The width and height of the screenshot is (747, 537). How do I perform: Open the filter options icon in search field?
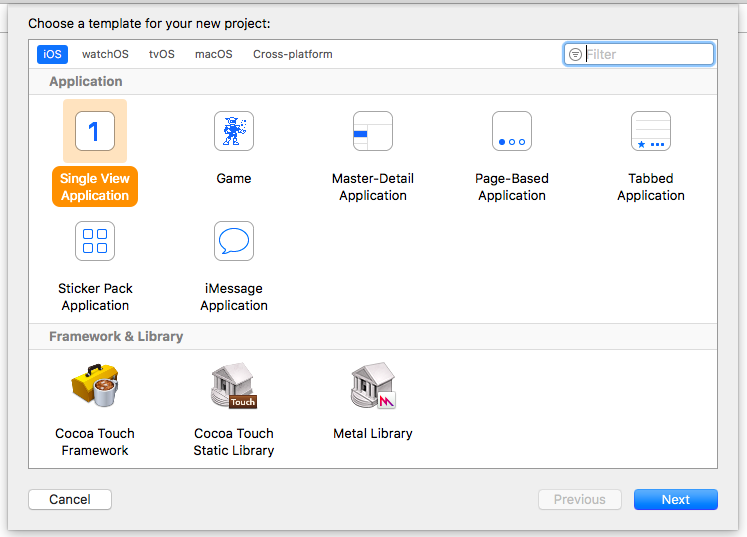point(575,54)
